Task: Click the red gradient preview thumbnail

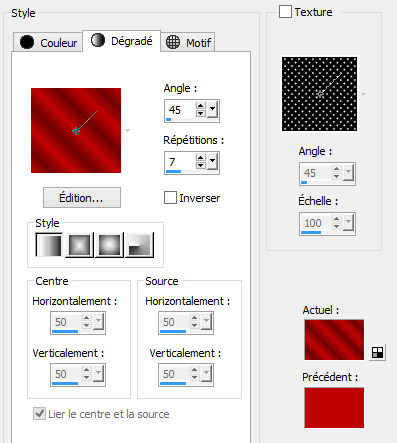Action: (76, 130)
